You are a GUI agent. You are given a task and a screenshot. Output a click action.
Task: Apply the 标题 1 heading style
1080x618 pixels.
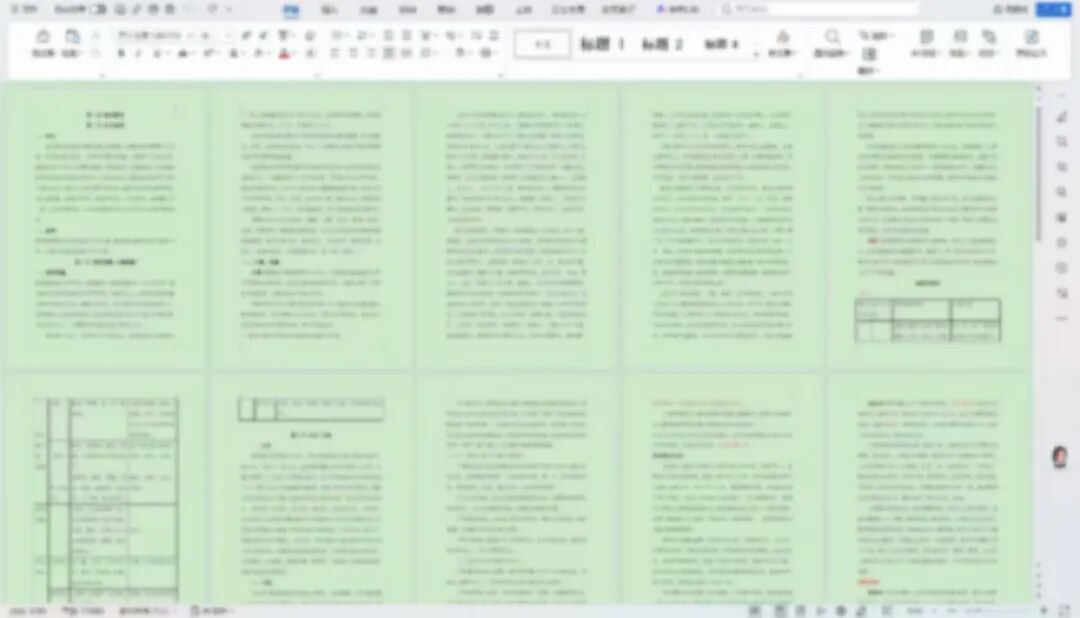(602, 44)
